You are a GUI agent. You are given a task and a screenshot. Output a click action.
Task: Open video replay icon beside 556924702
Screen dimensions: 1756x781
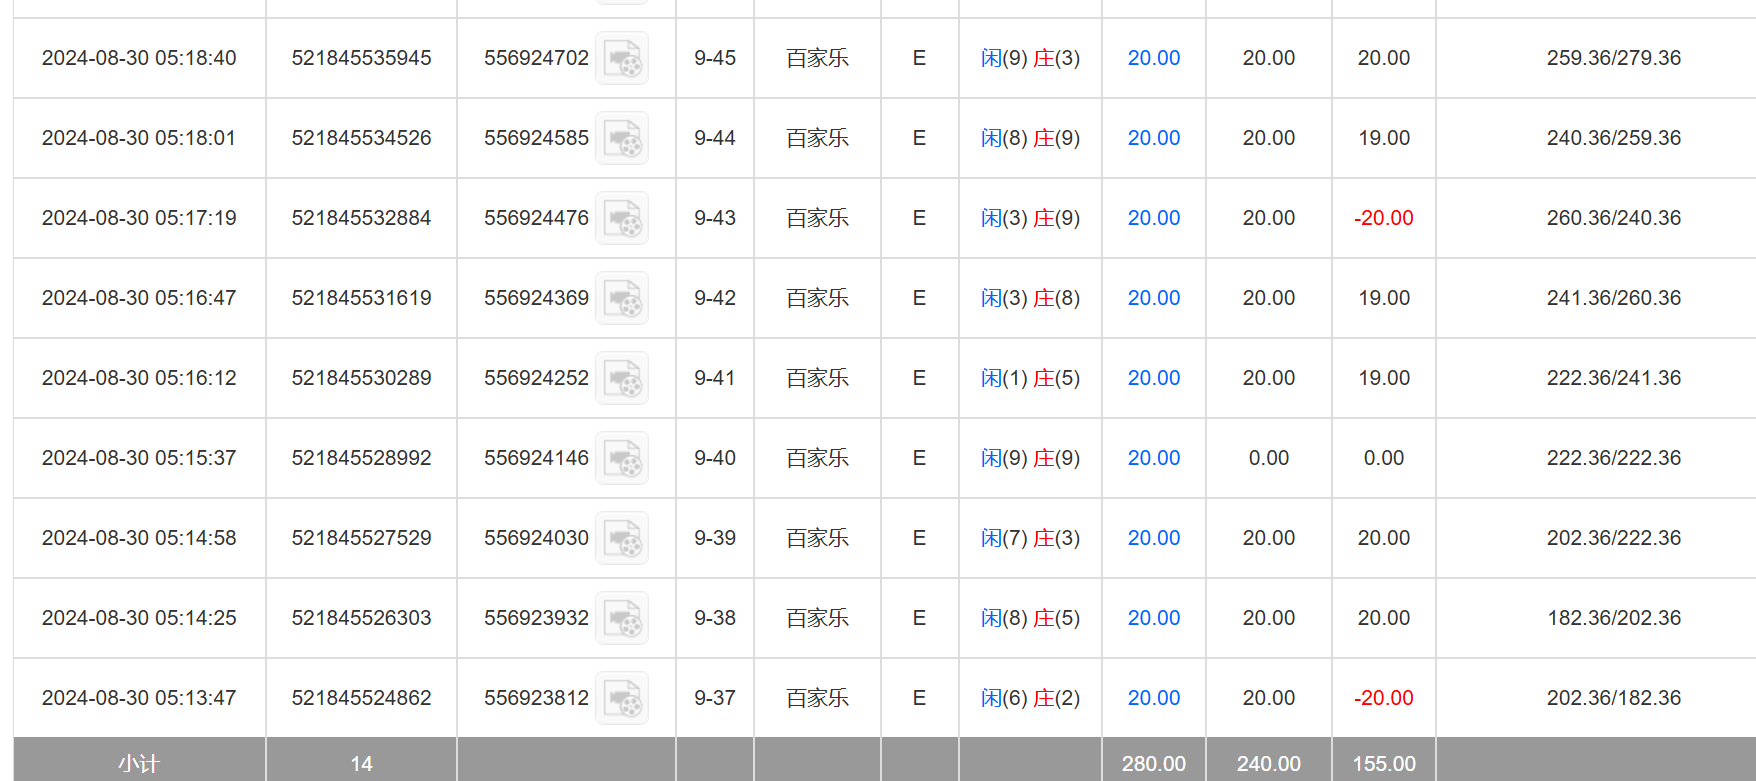(x=622, y=58)
